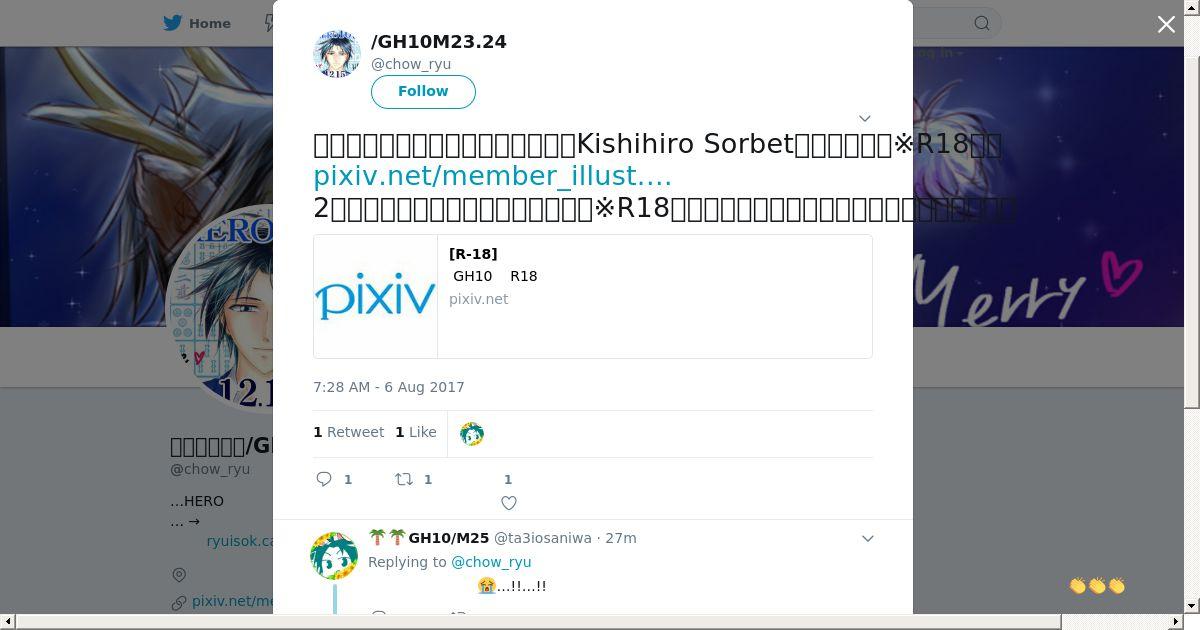Click the search magnifier icon
The image size is (1200, 630).
(x=982, y=23)
